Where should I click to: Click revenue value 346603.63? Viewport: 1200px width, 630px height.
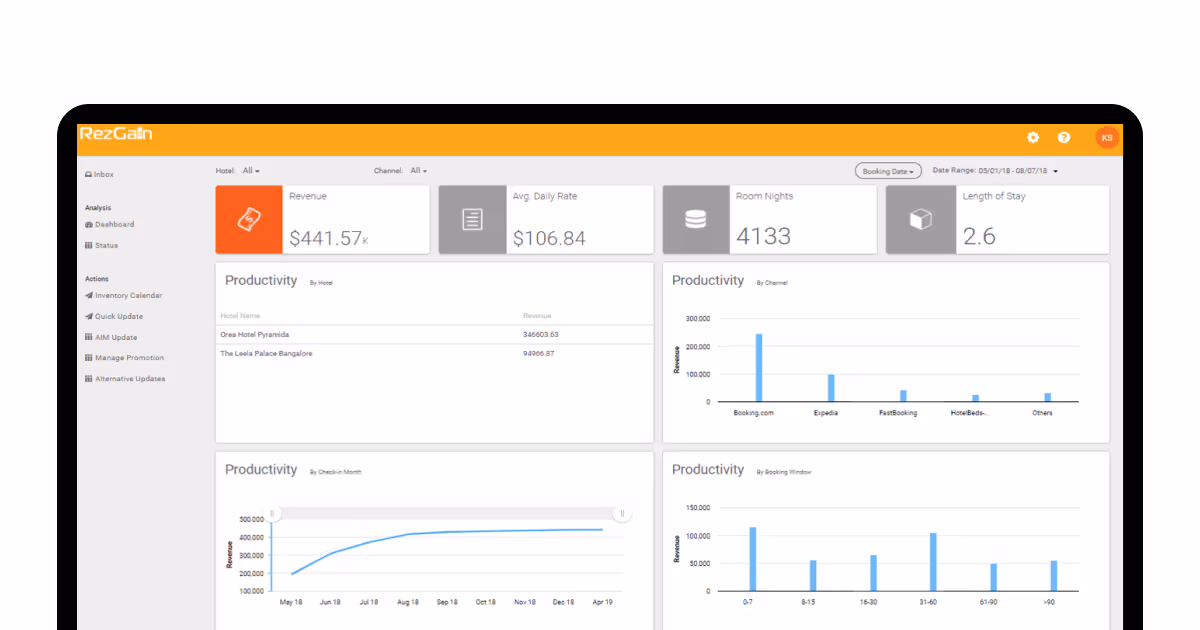pos(541,334)
